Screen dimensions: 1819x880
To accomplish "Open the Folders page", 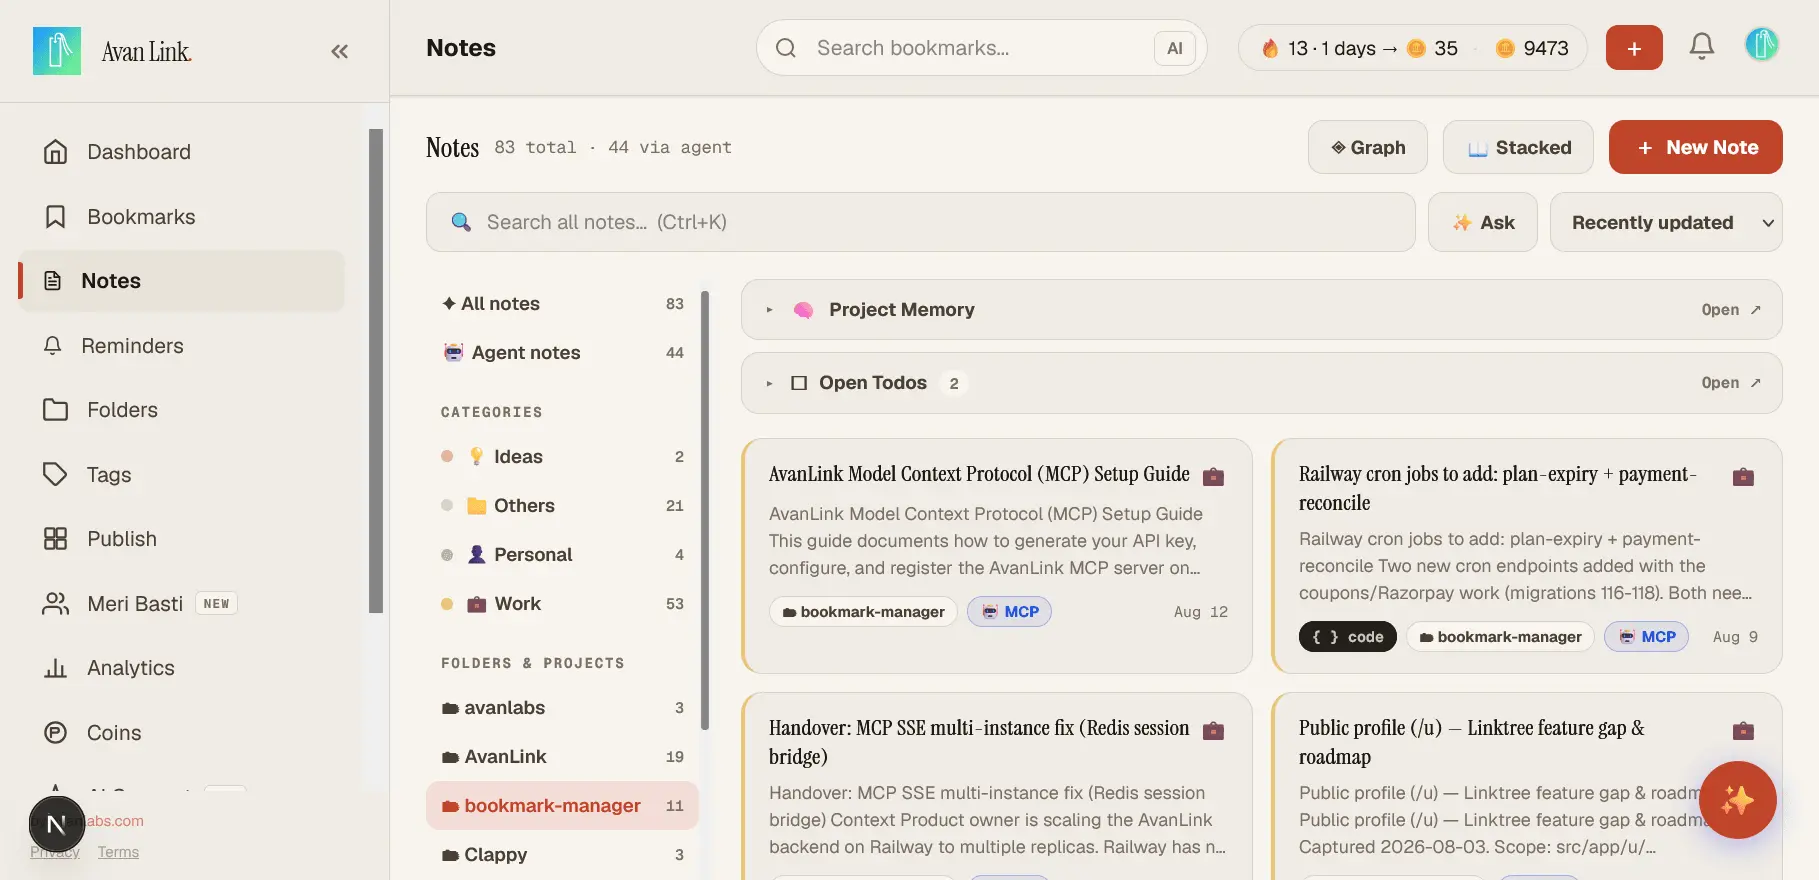I will click(182, 410).
